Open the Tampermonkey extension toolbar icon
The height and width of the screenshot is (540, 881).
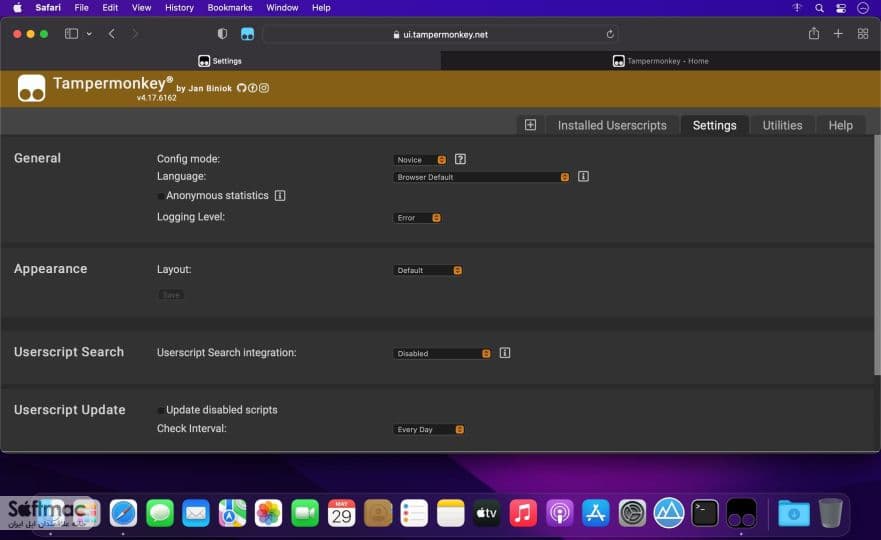247,34
